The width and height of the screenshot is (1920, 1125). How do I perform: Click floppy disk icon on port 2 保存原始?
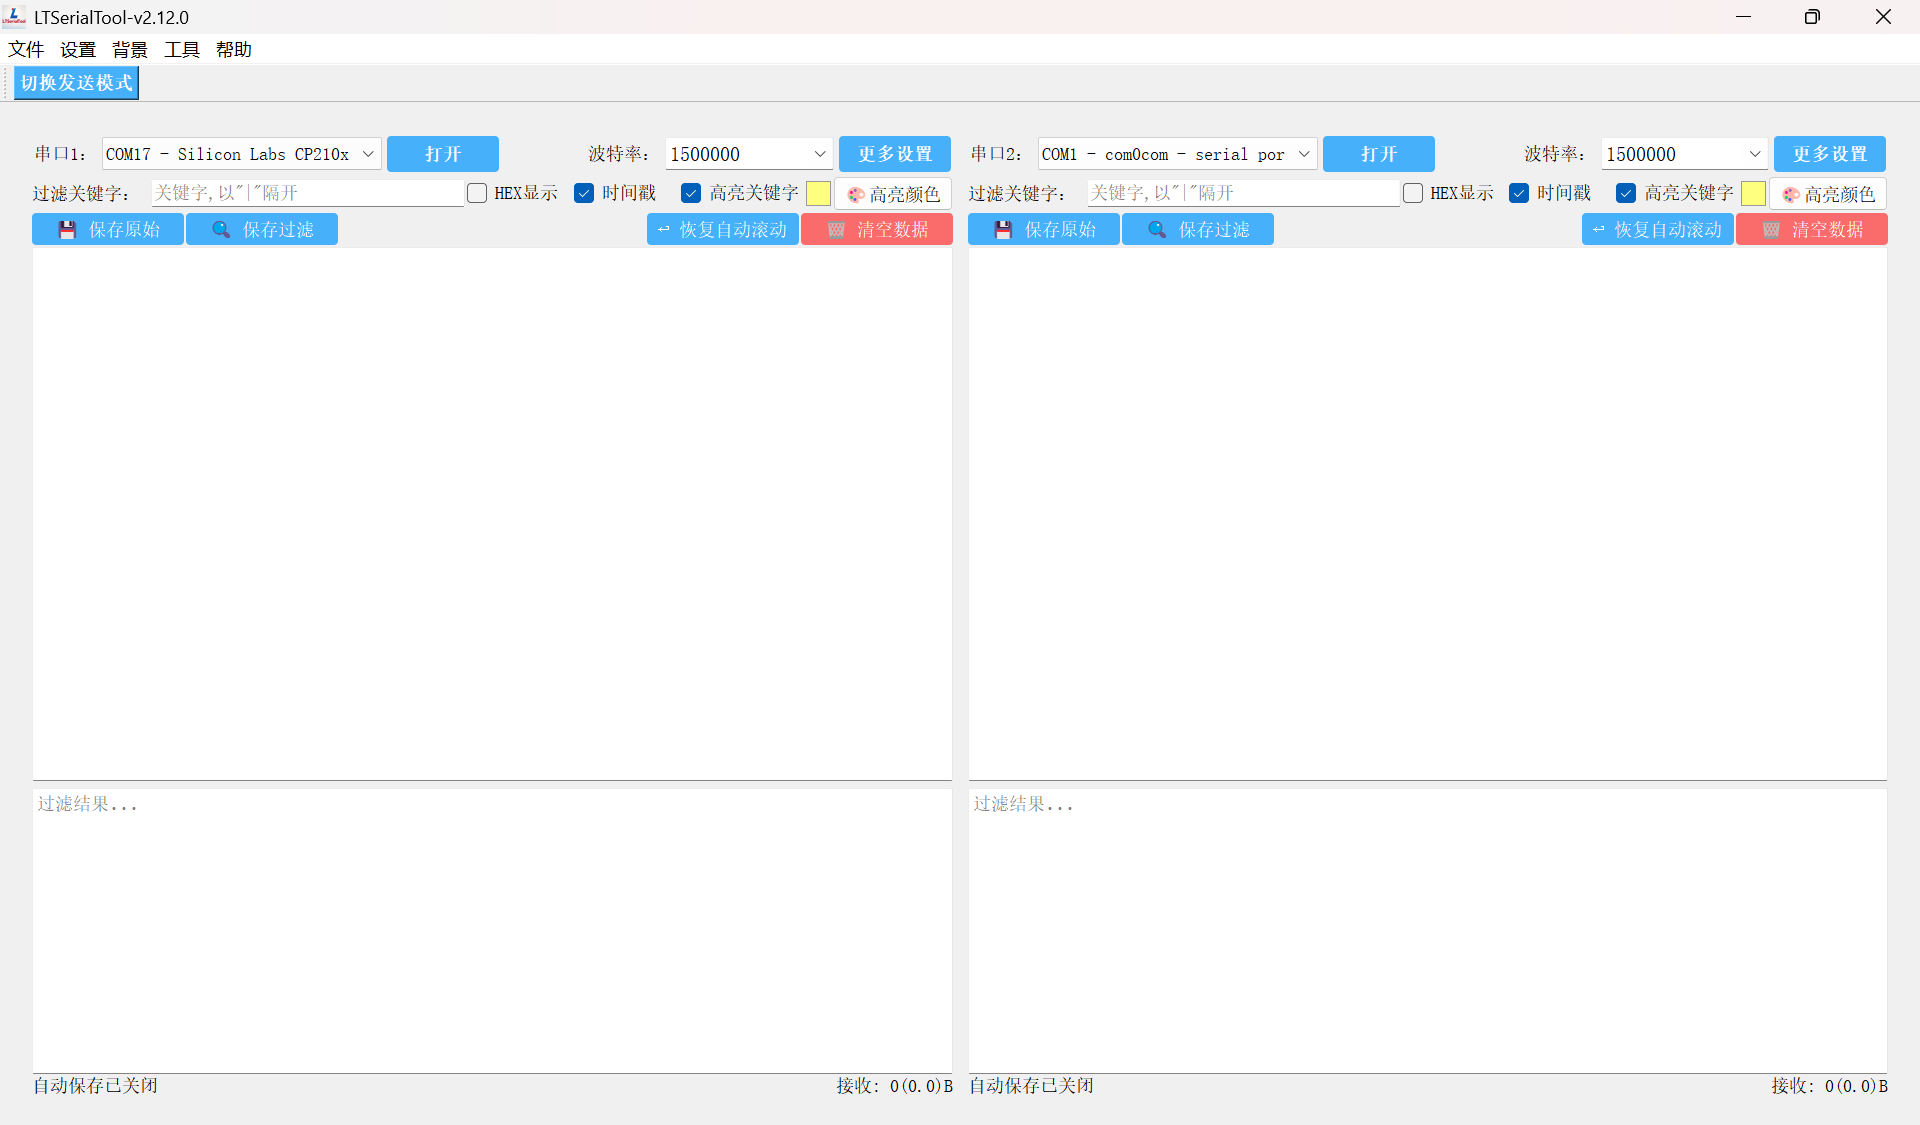pyautogui.click(x=1003, y=230)
